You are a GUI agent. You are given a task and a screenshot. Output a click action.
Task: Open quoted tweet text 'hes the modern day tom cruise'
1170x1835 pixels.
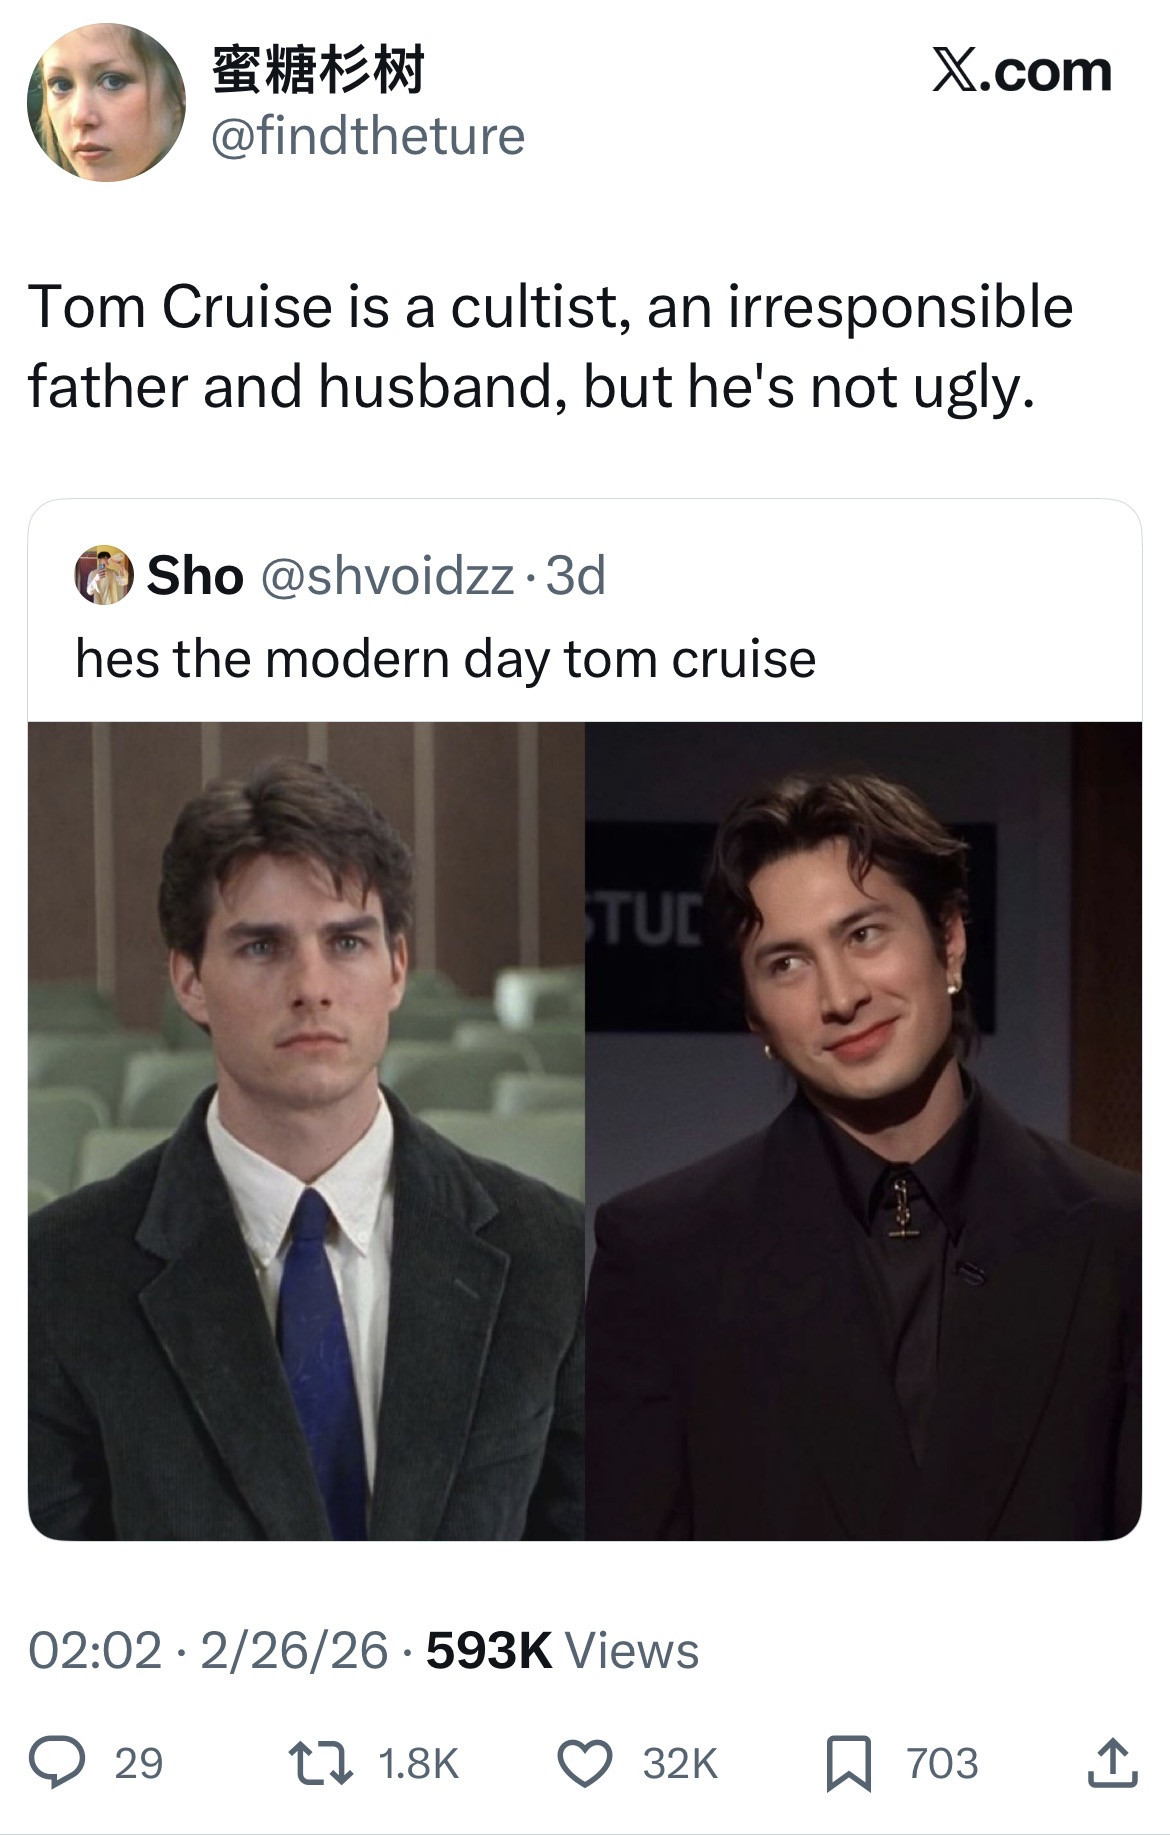click(x=446, y=659)
